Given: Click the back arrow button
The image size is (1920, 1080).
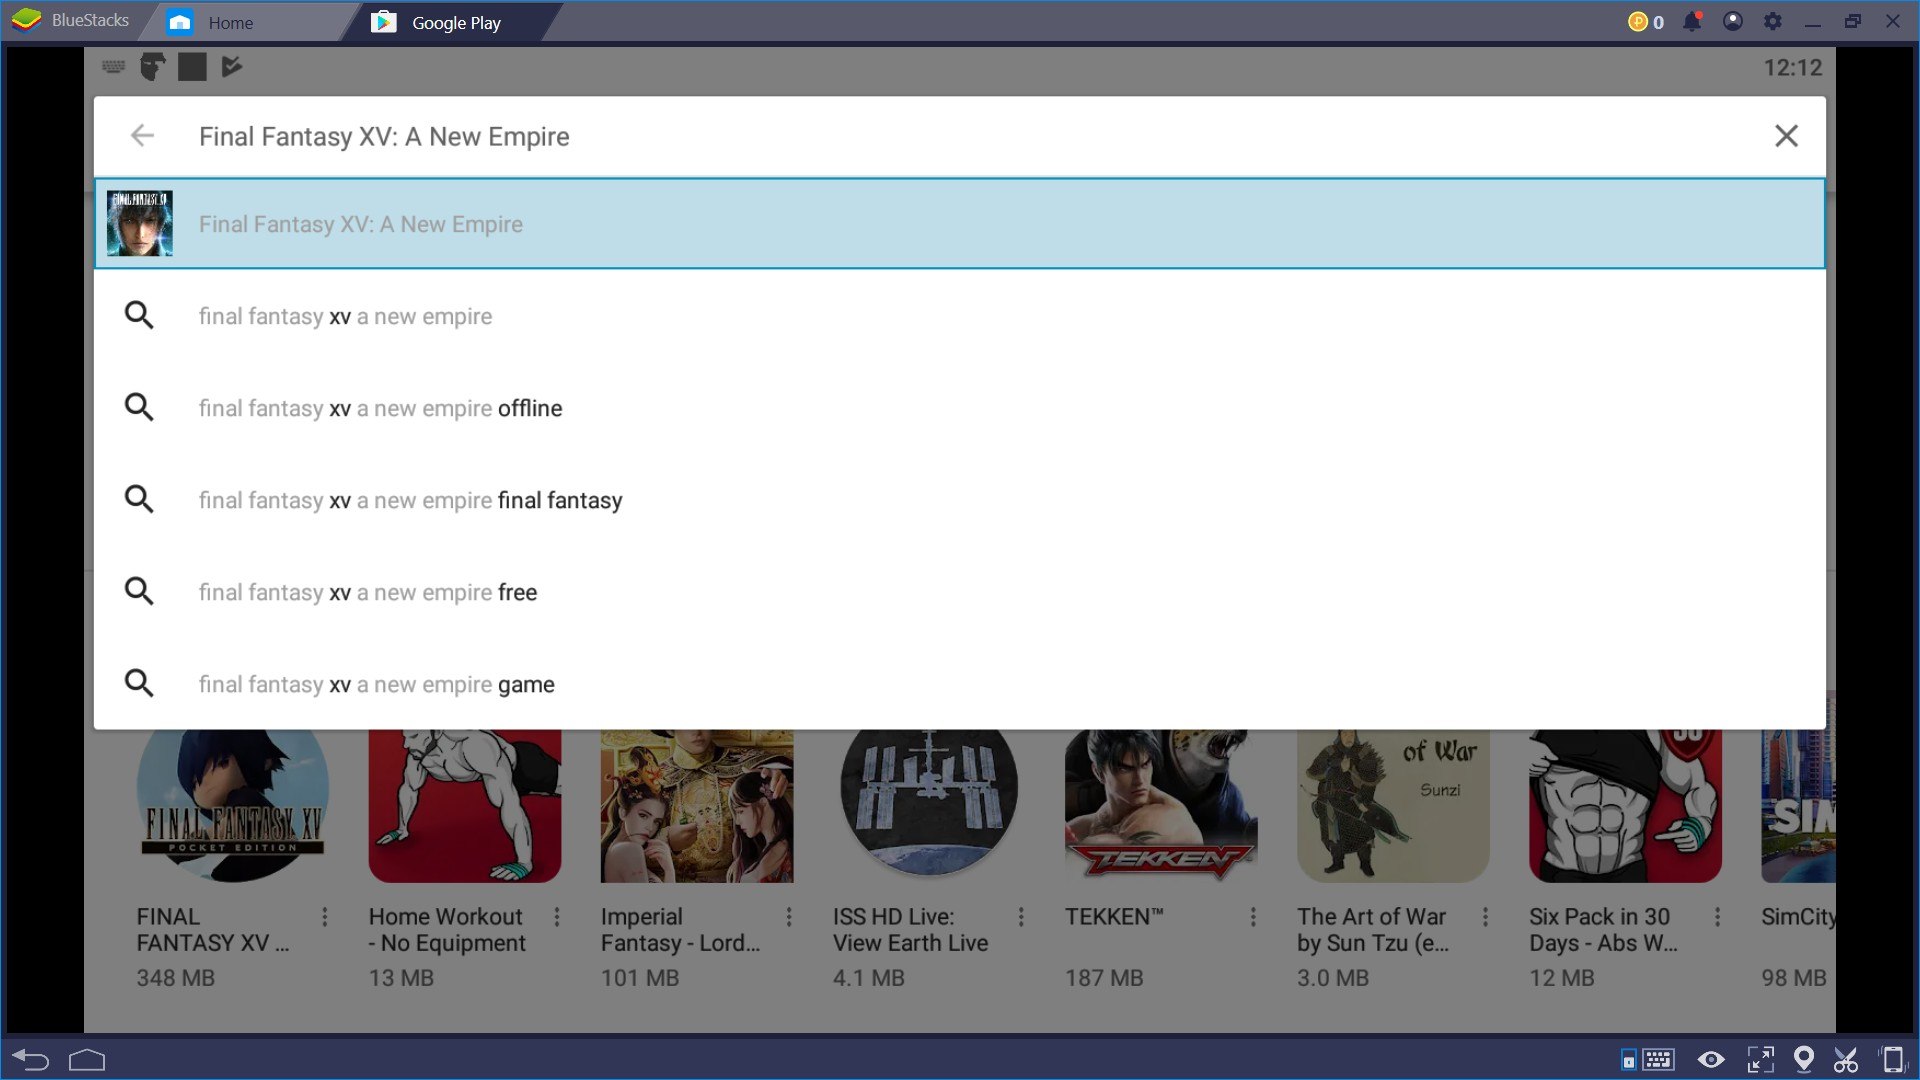Looking at the screenshot, I should (x=144, y=136).
